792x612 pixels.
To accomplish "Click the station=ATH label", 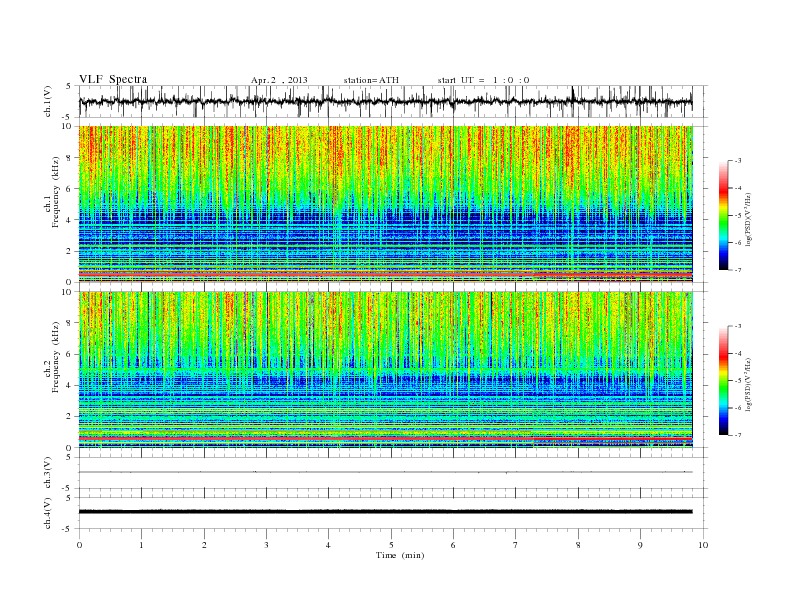I will (x=371, y=80).
